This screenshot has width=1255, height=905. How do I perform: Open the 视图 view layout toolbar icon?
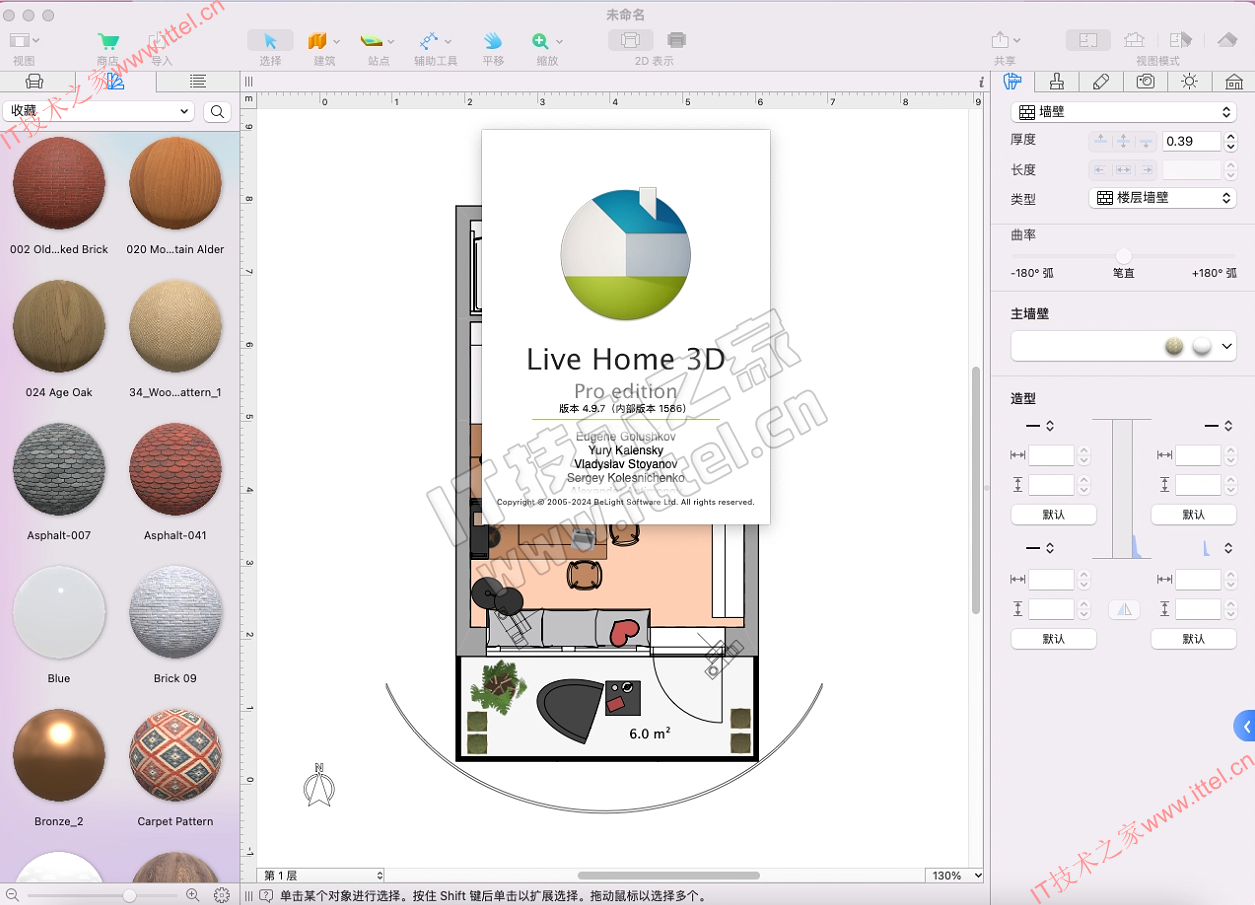pyautogui.click(x=24, y=41)
